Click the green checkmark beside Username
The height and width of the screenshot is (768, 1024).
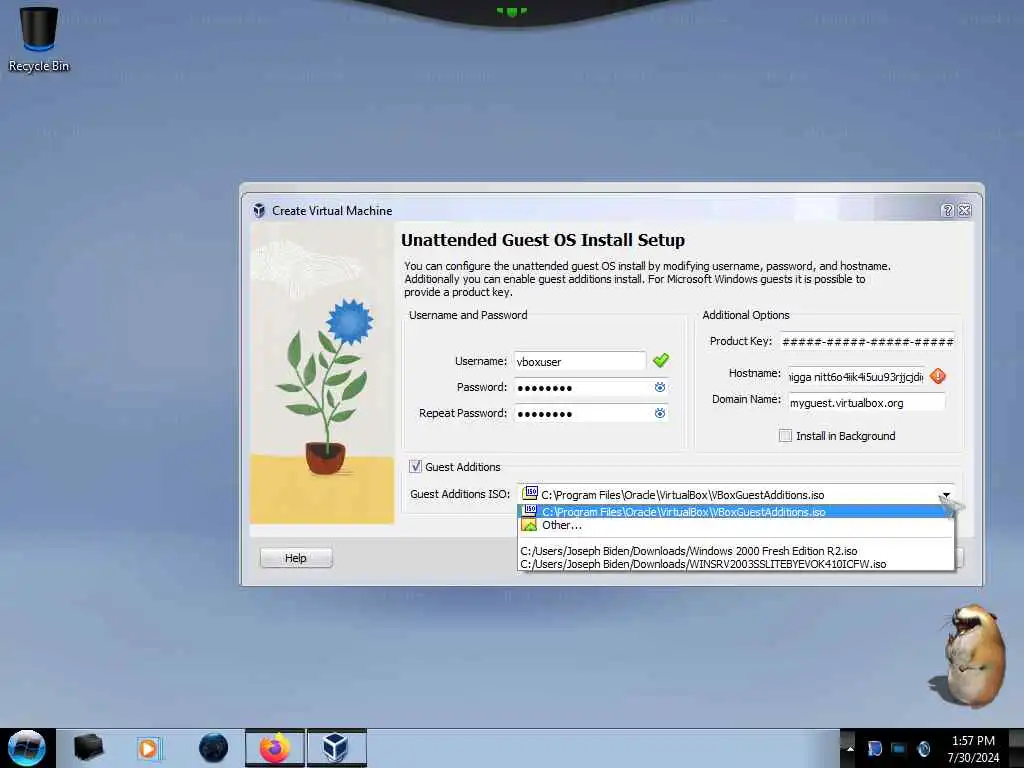pos(661,360)
